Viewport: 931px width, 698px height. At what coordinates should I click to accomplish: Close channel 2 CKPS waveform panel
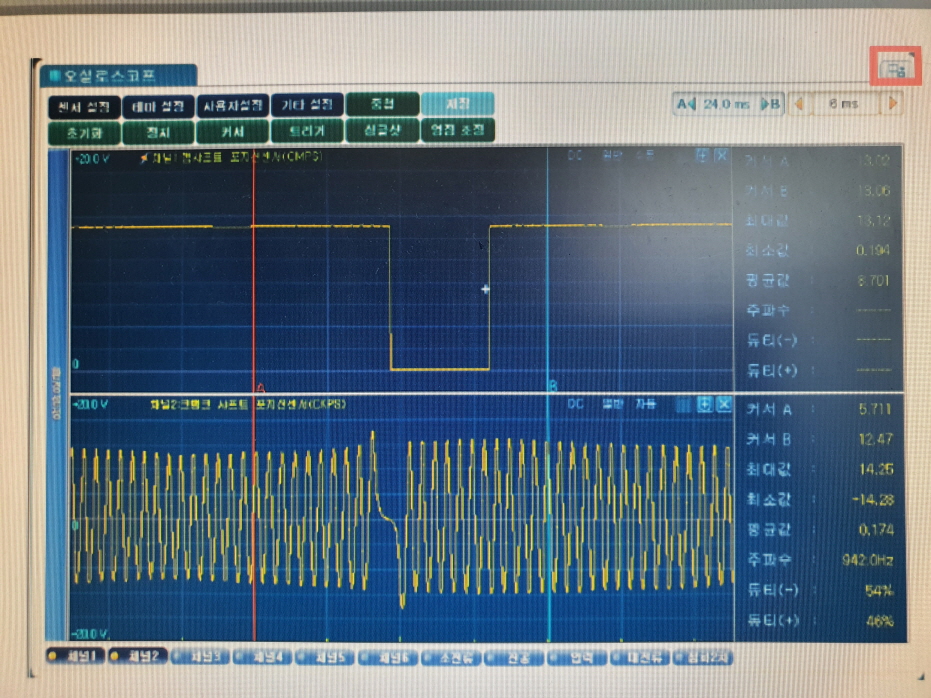click(722, 404)
